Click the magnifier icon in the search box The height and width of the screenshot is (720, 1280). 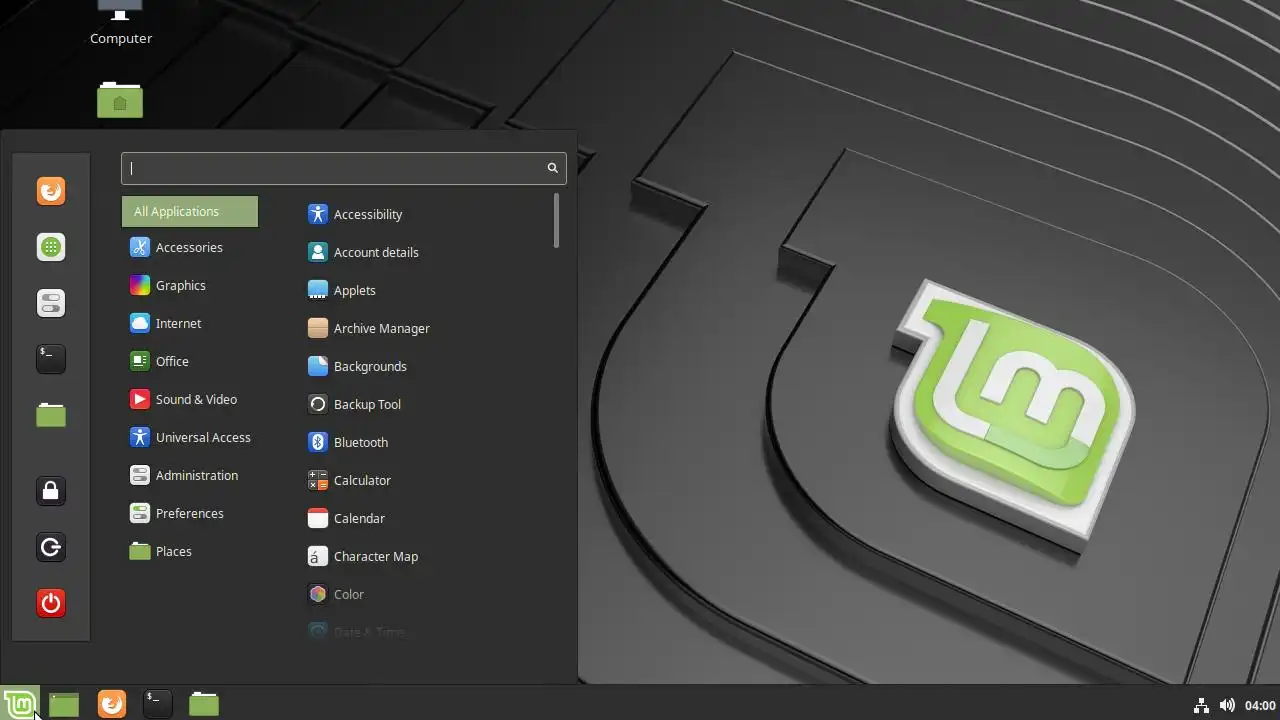552,168
